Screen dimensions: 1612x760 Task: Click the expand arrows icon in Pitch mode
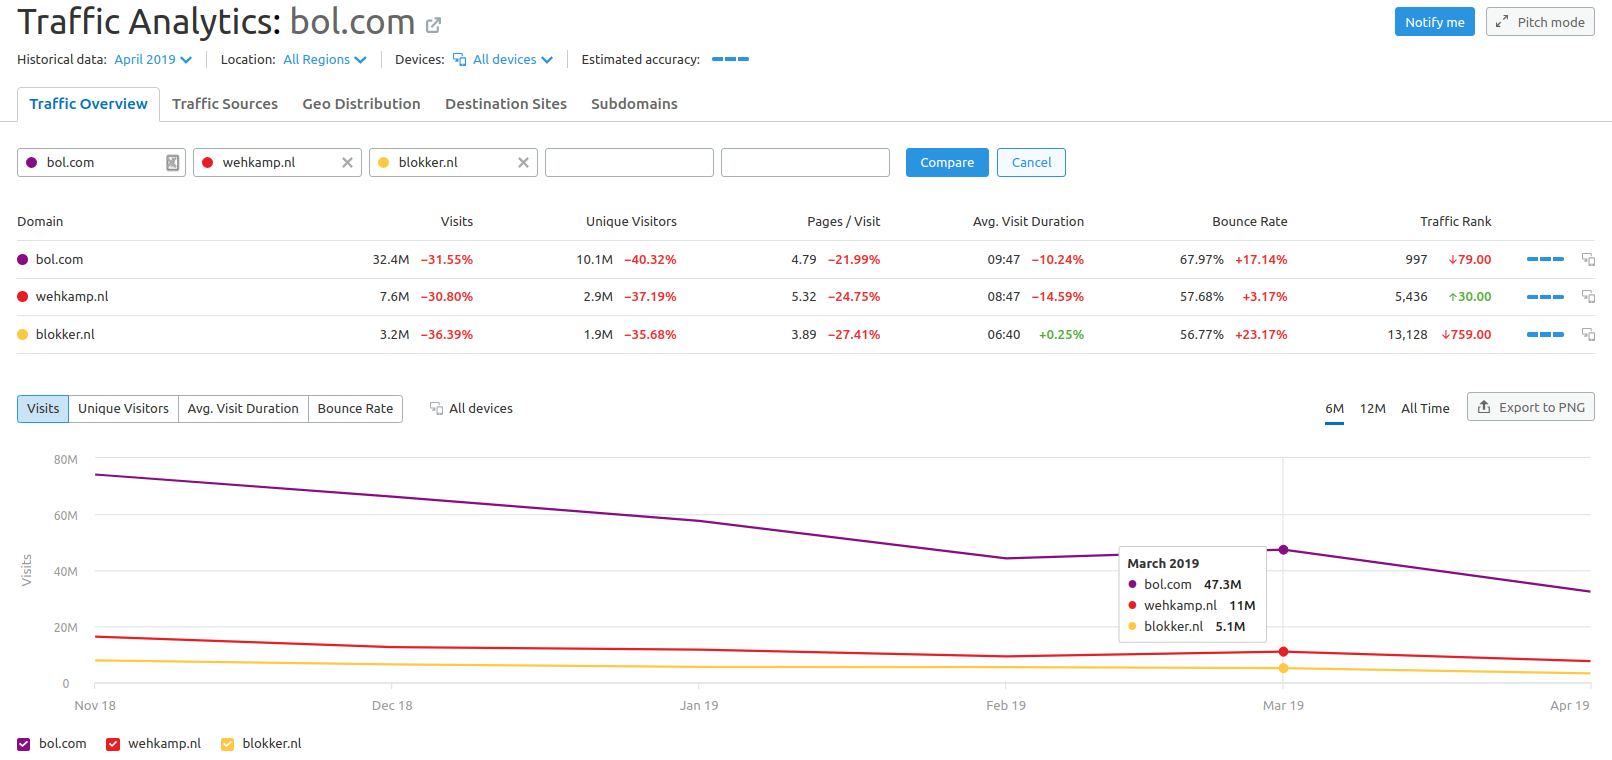(x=1502, y=22)
